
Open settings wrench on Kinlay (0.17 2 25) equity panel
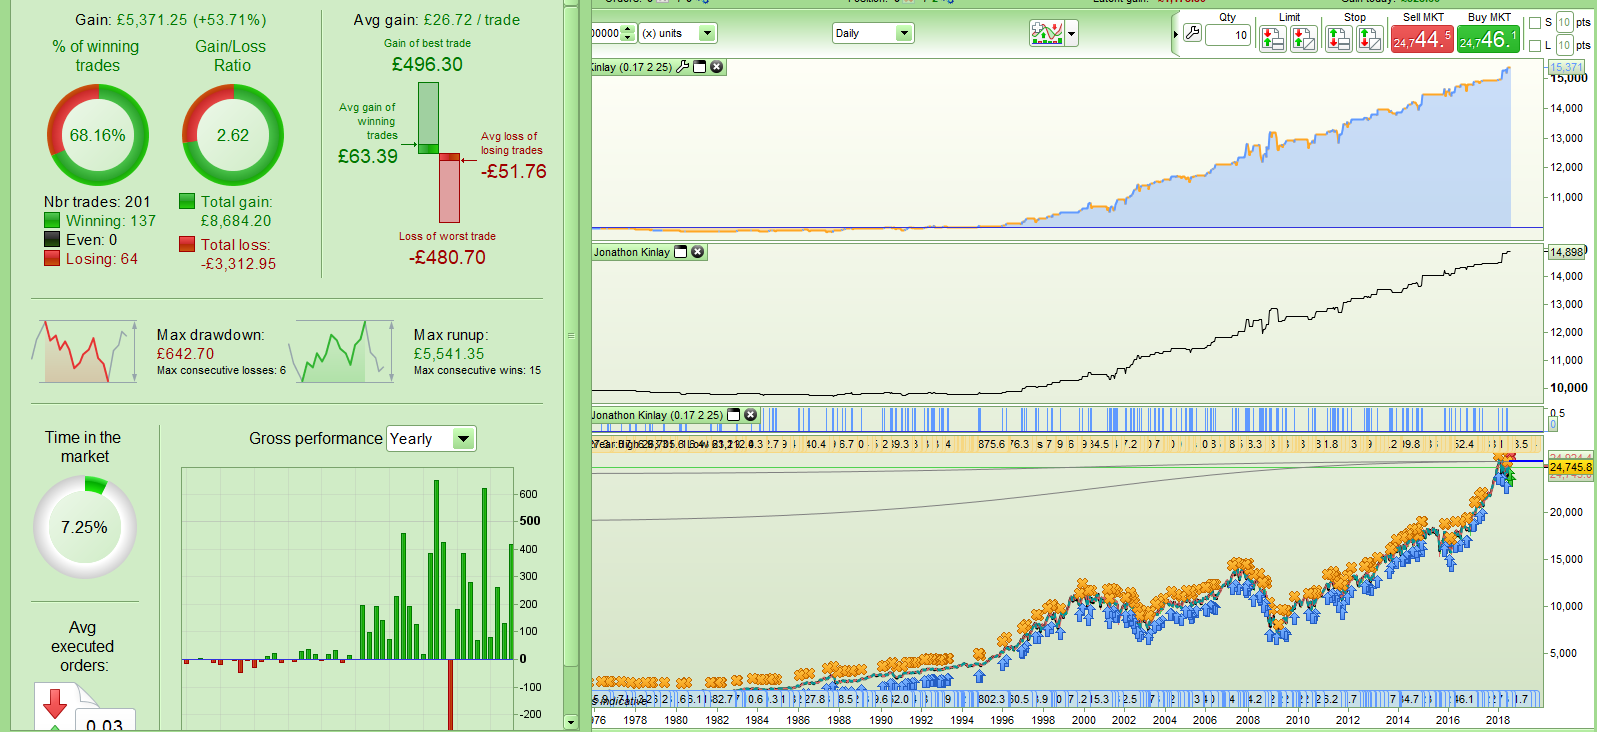[683, 67]
